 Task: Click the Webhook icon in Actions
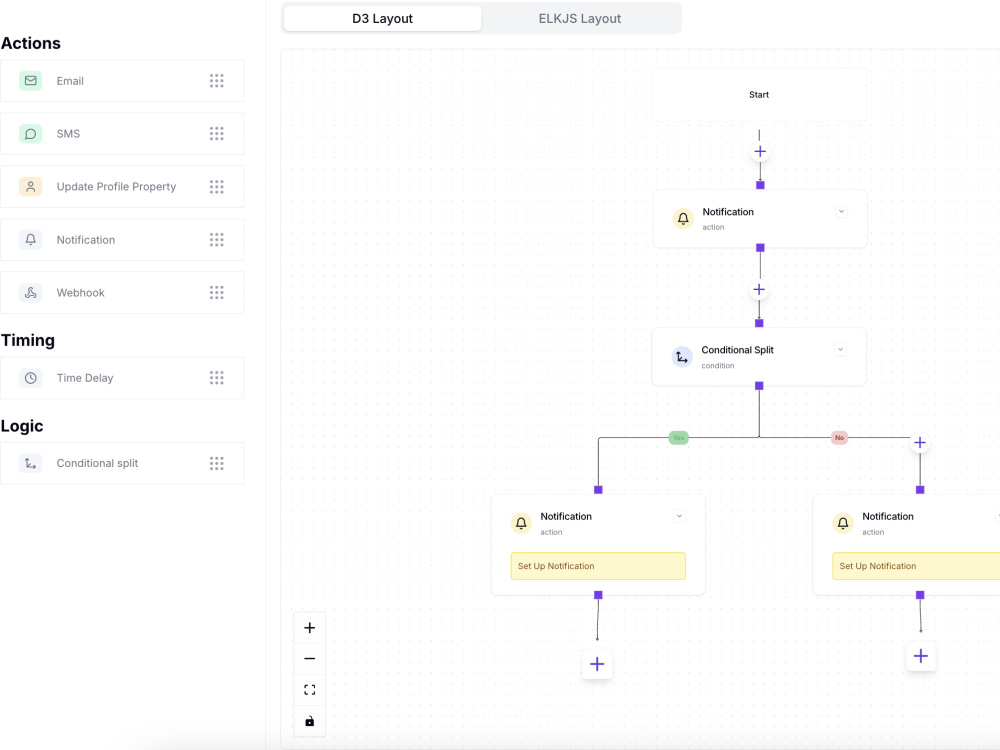tap(31, 293)
